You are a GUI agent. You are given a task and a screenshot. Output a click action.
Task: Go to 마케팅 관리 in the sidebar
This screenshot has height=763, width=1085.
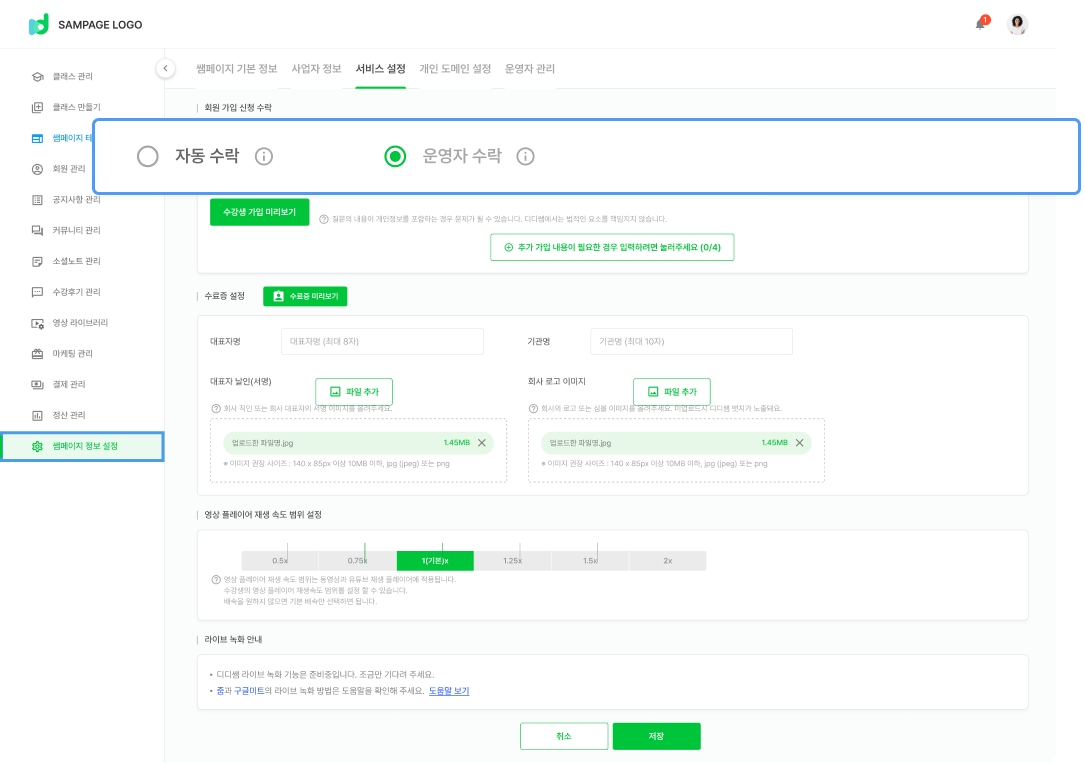[73, 354]
